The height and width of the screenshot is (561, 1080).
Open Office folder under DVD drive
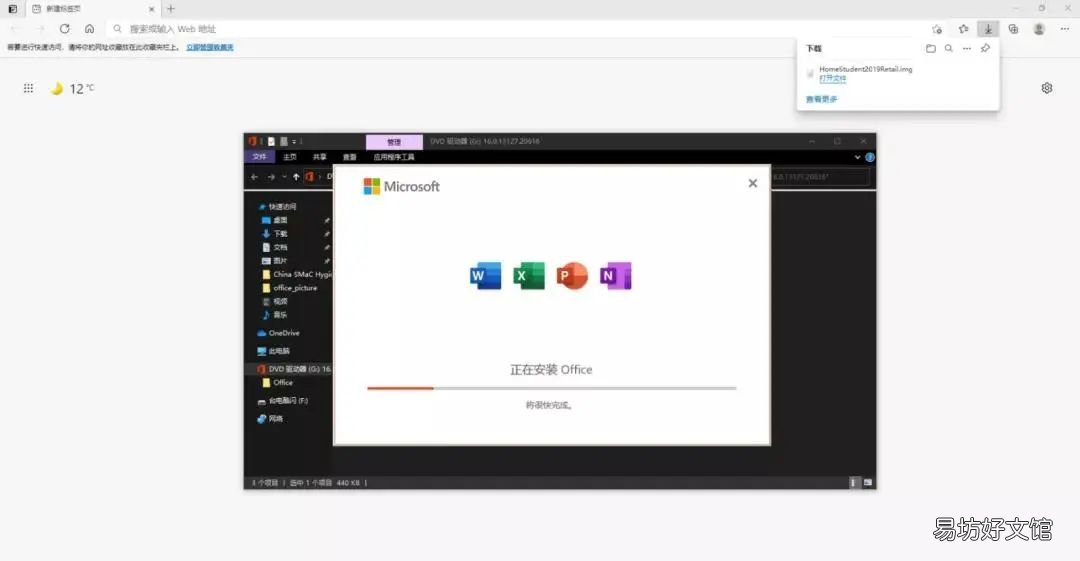tap(277, 382)
